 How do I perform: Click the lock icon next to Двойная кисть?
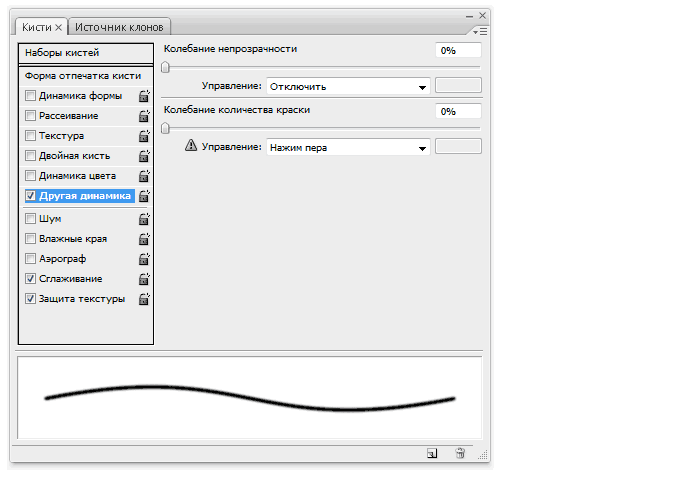(x=144, y=156)
